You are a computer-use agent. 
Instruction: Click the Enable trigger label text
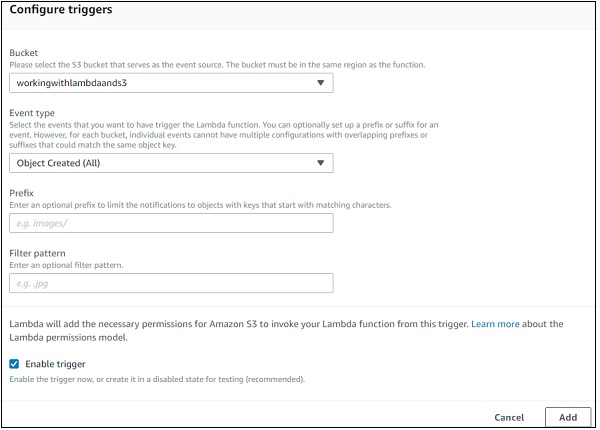[58, 364]
